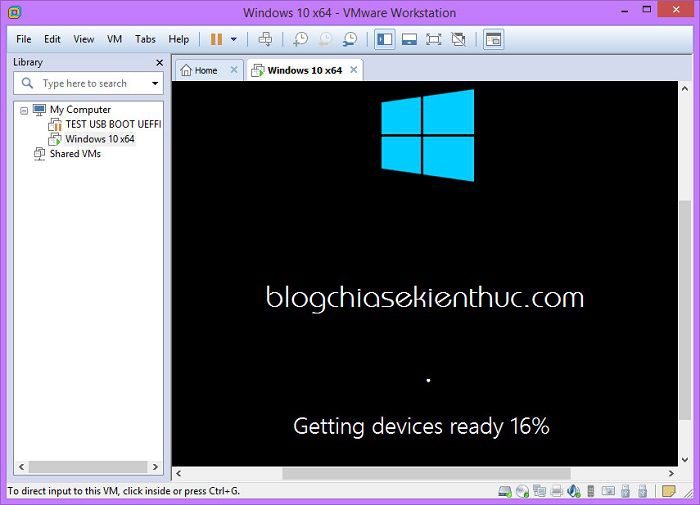
Task: Maximize the VMware Workstation window
Action: [646, 10]
